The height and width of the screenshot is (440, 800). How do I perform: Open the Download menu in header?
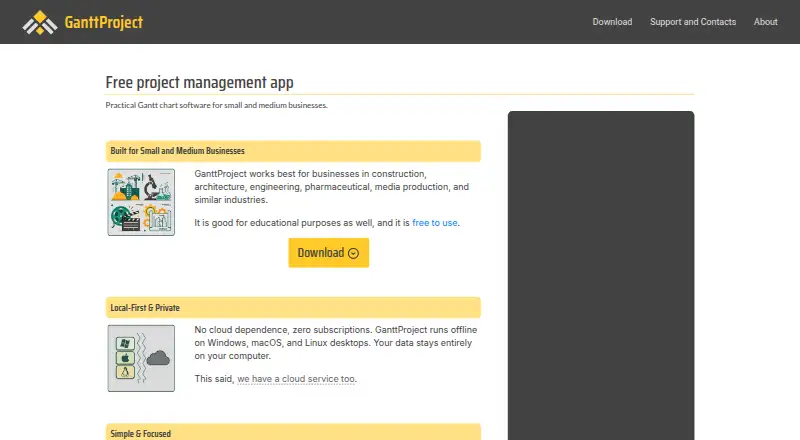612,22
